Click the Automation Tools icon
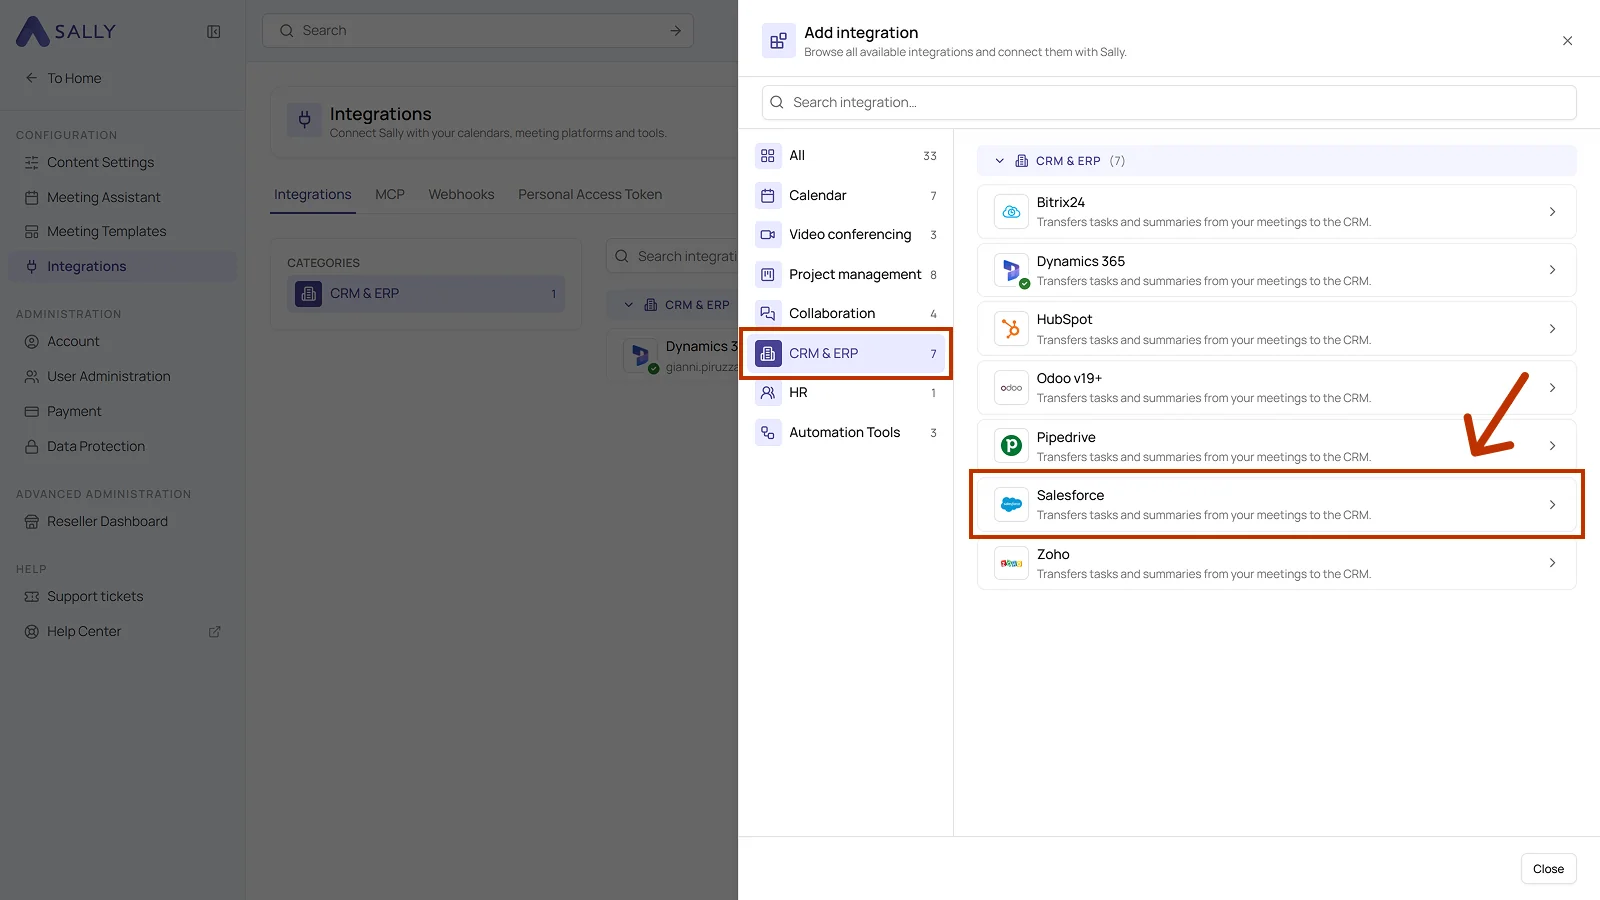The width and height of the screenshot is (1600, 900). tap(768, 433)
